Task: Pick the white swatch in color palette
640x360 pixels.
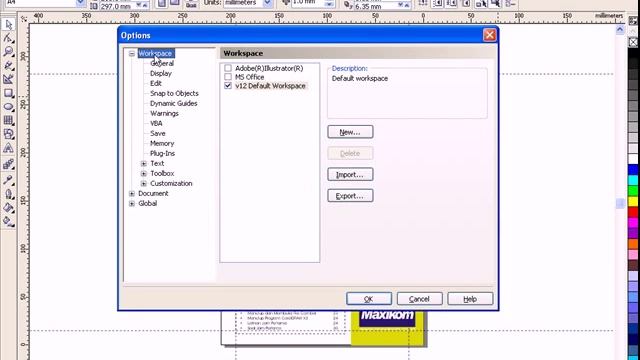Action: click(633, 158)
